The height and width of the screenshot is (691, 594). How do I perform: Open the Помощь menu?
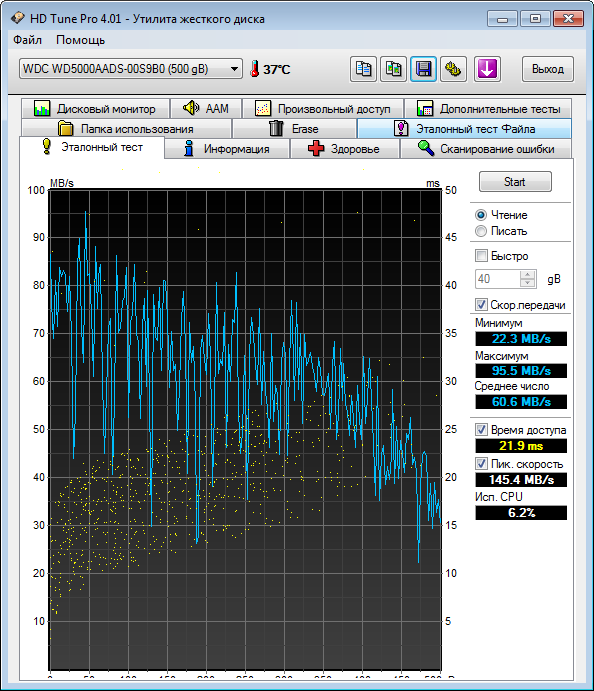[x=80, y=40]
